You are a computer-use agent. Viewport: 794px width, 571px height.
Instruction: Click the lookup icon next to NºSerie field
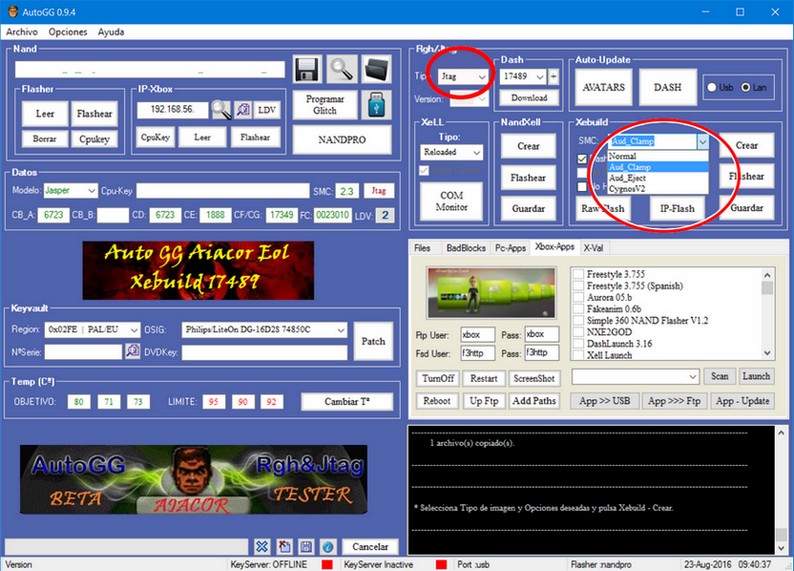pos(133,350)
